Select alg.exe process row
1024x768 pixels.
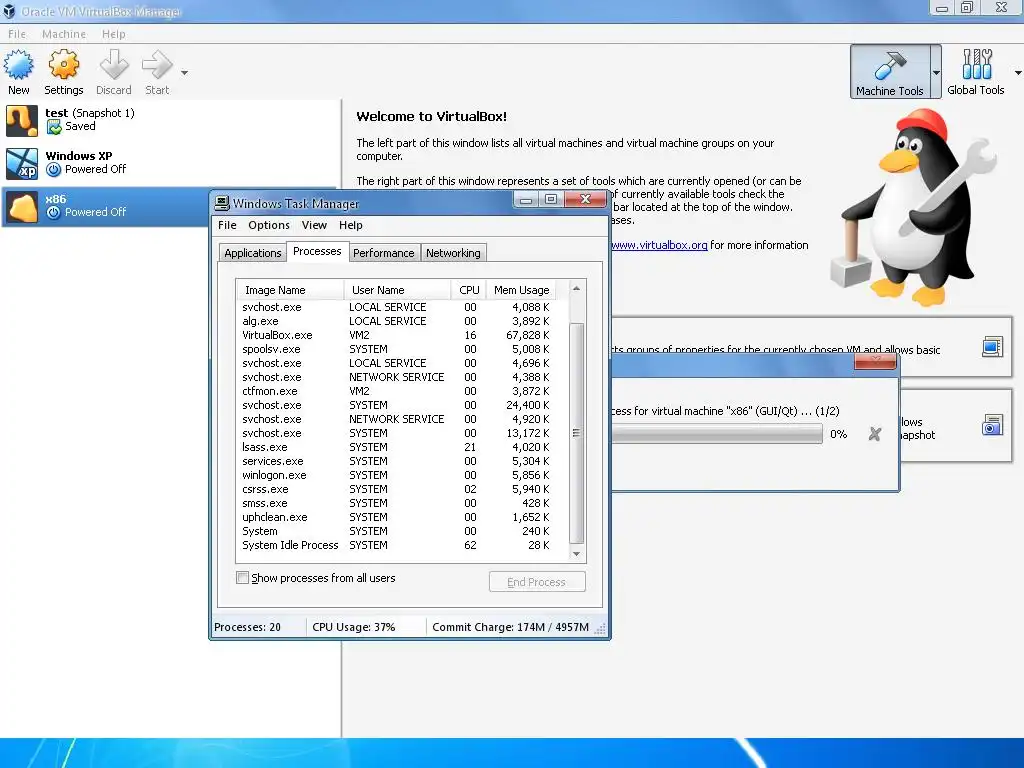pos(396,321)
